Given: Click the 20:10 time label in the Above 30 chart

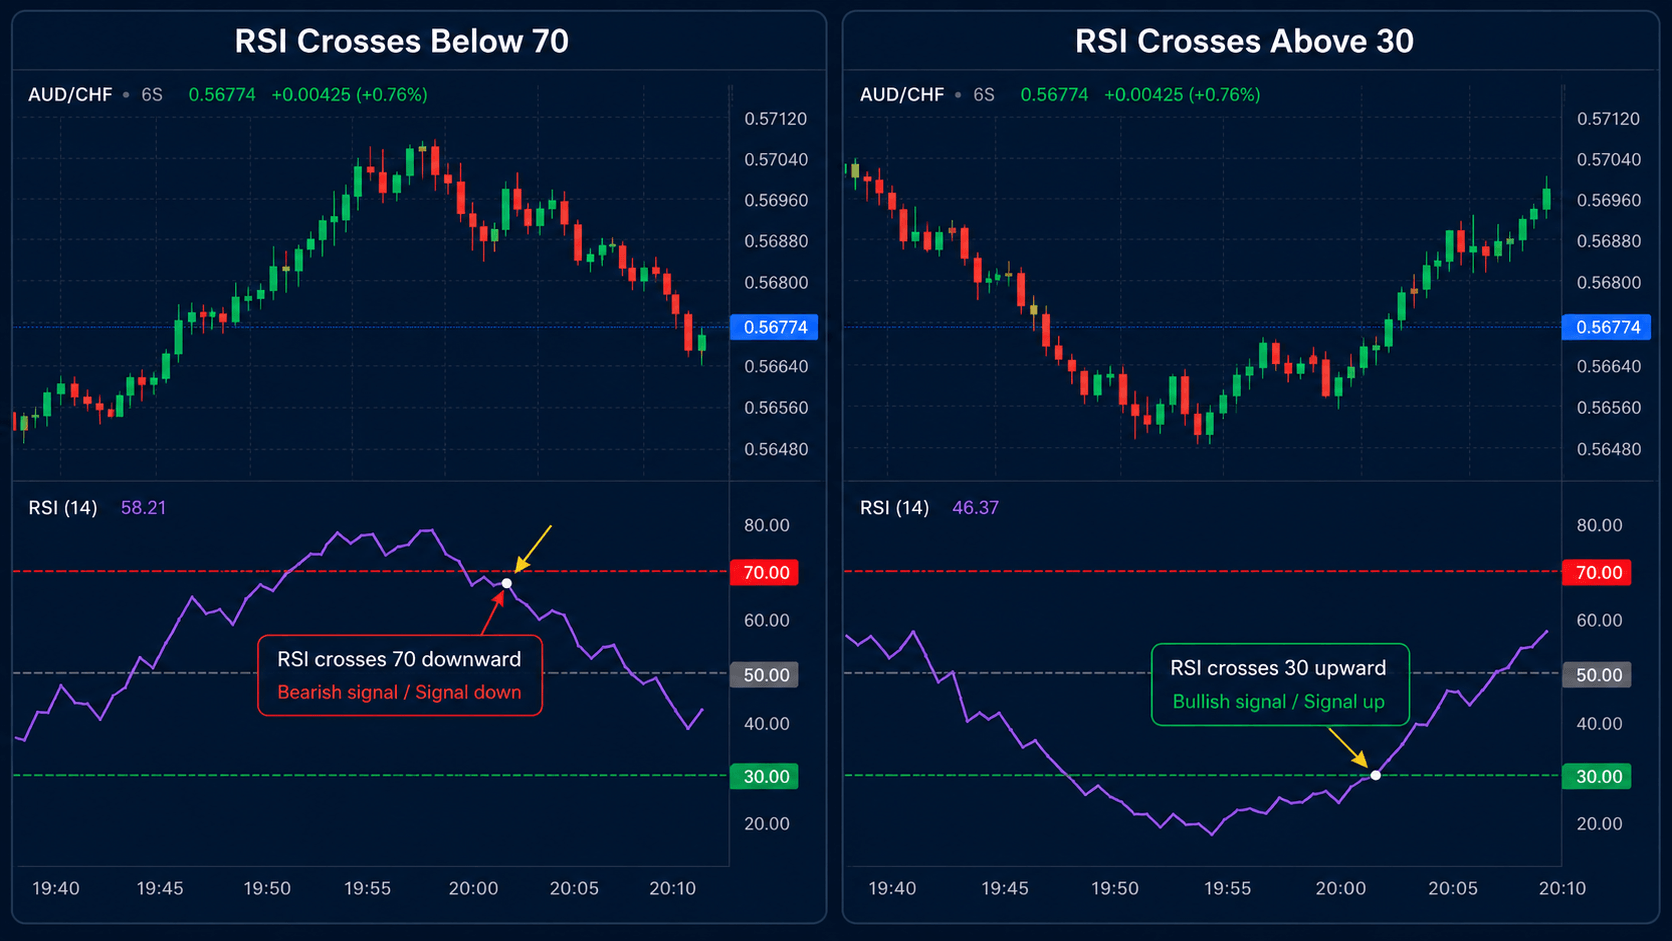Looking at the screenshot, I should (x=1562, y=889).
